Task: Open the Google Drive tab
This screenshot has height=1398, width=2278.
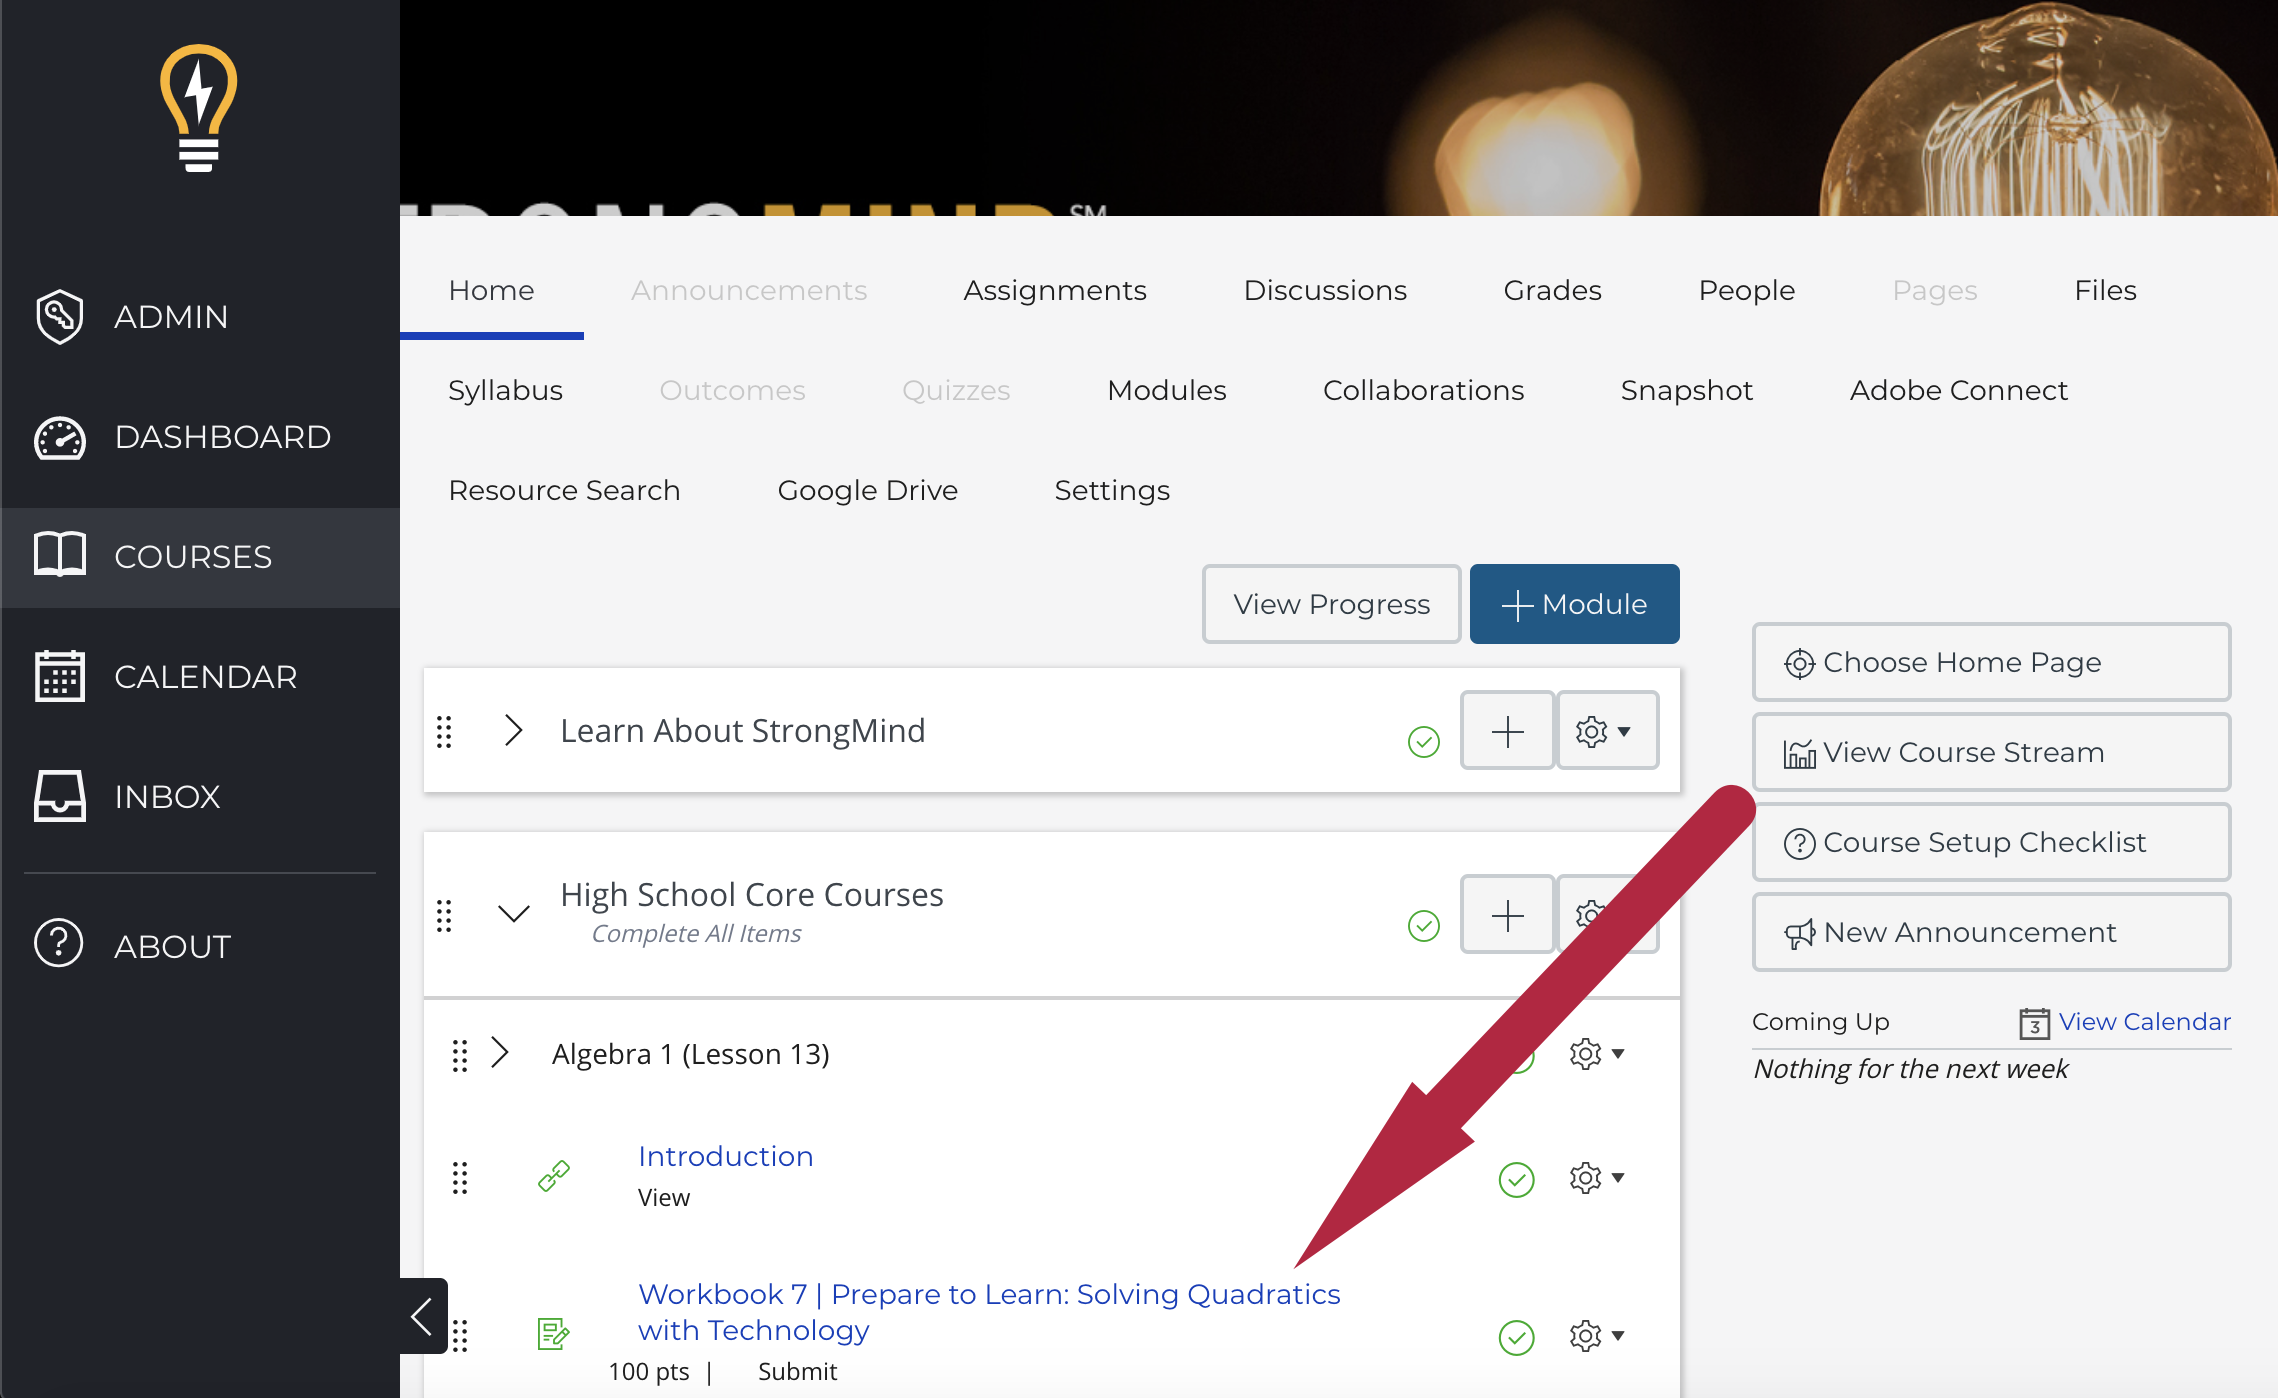Action: pyautogui.click(x=867, y=490)
